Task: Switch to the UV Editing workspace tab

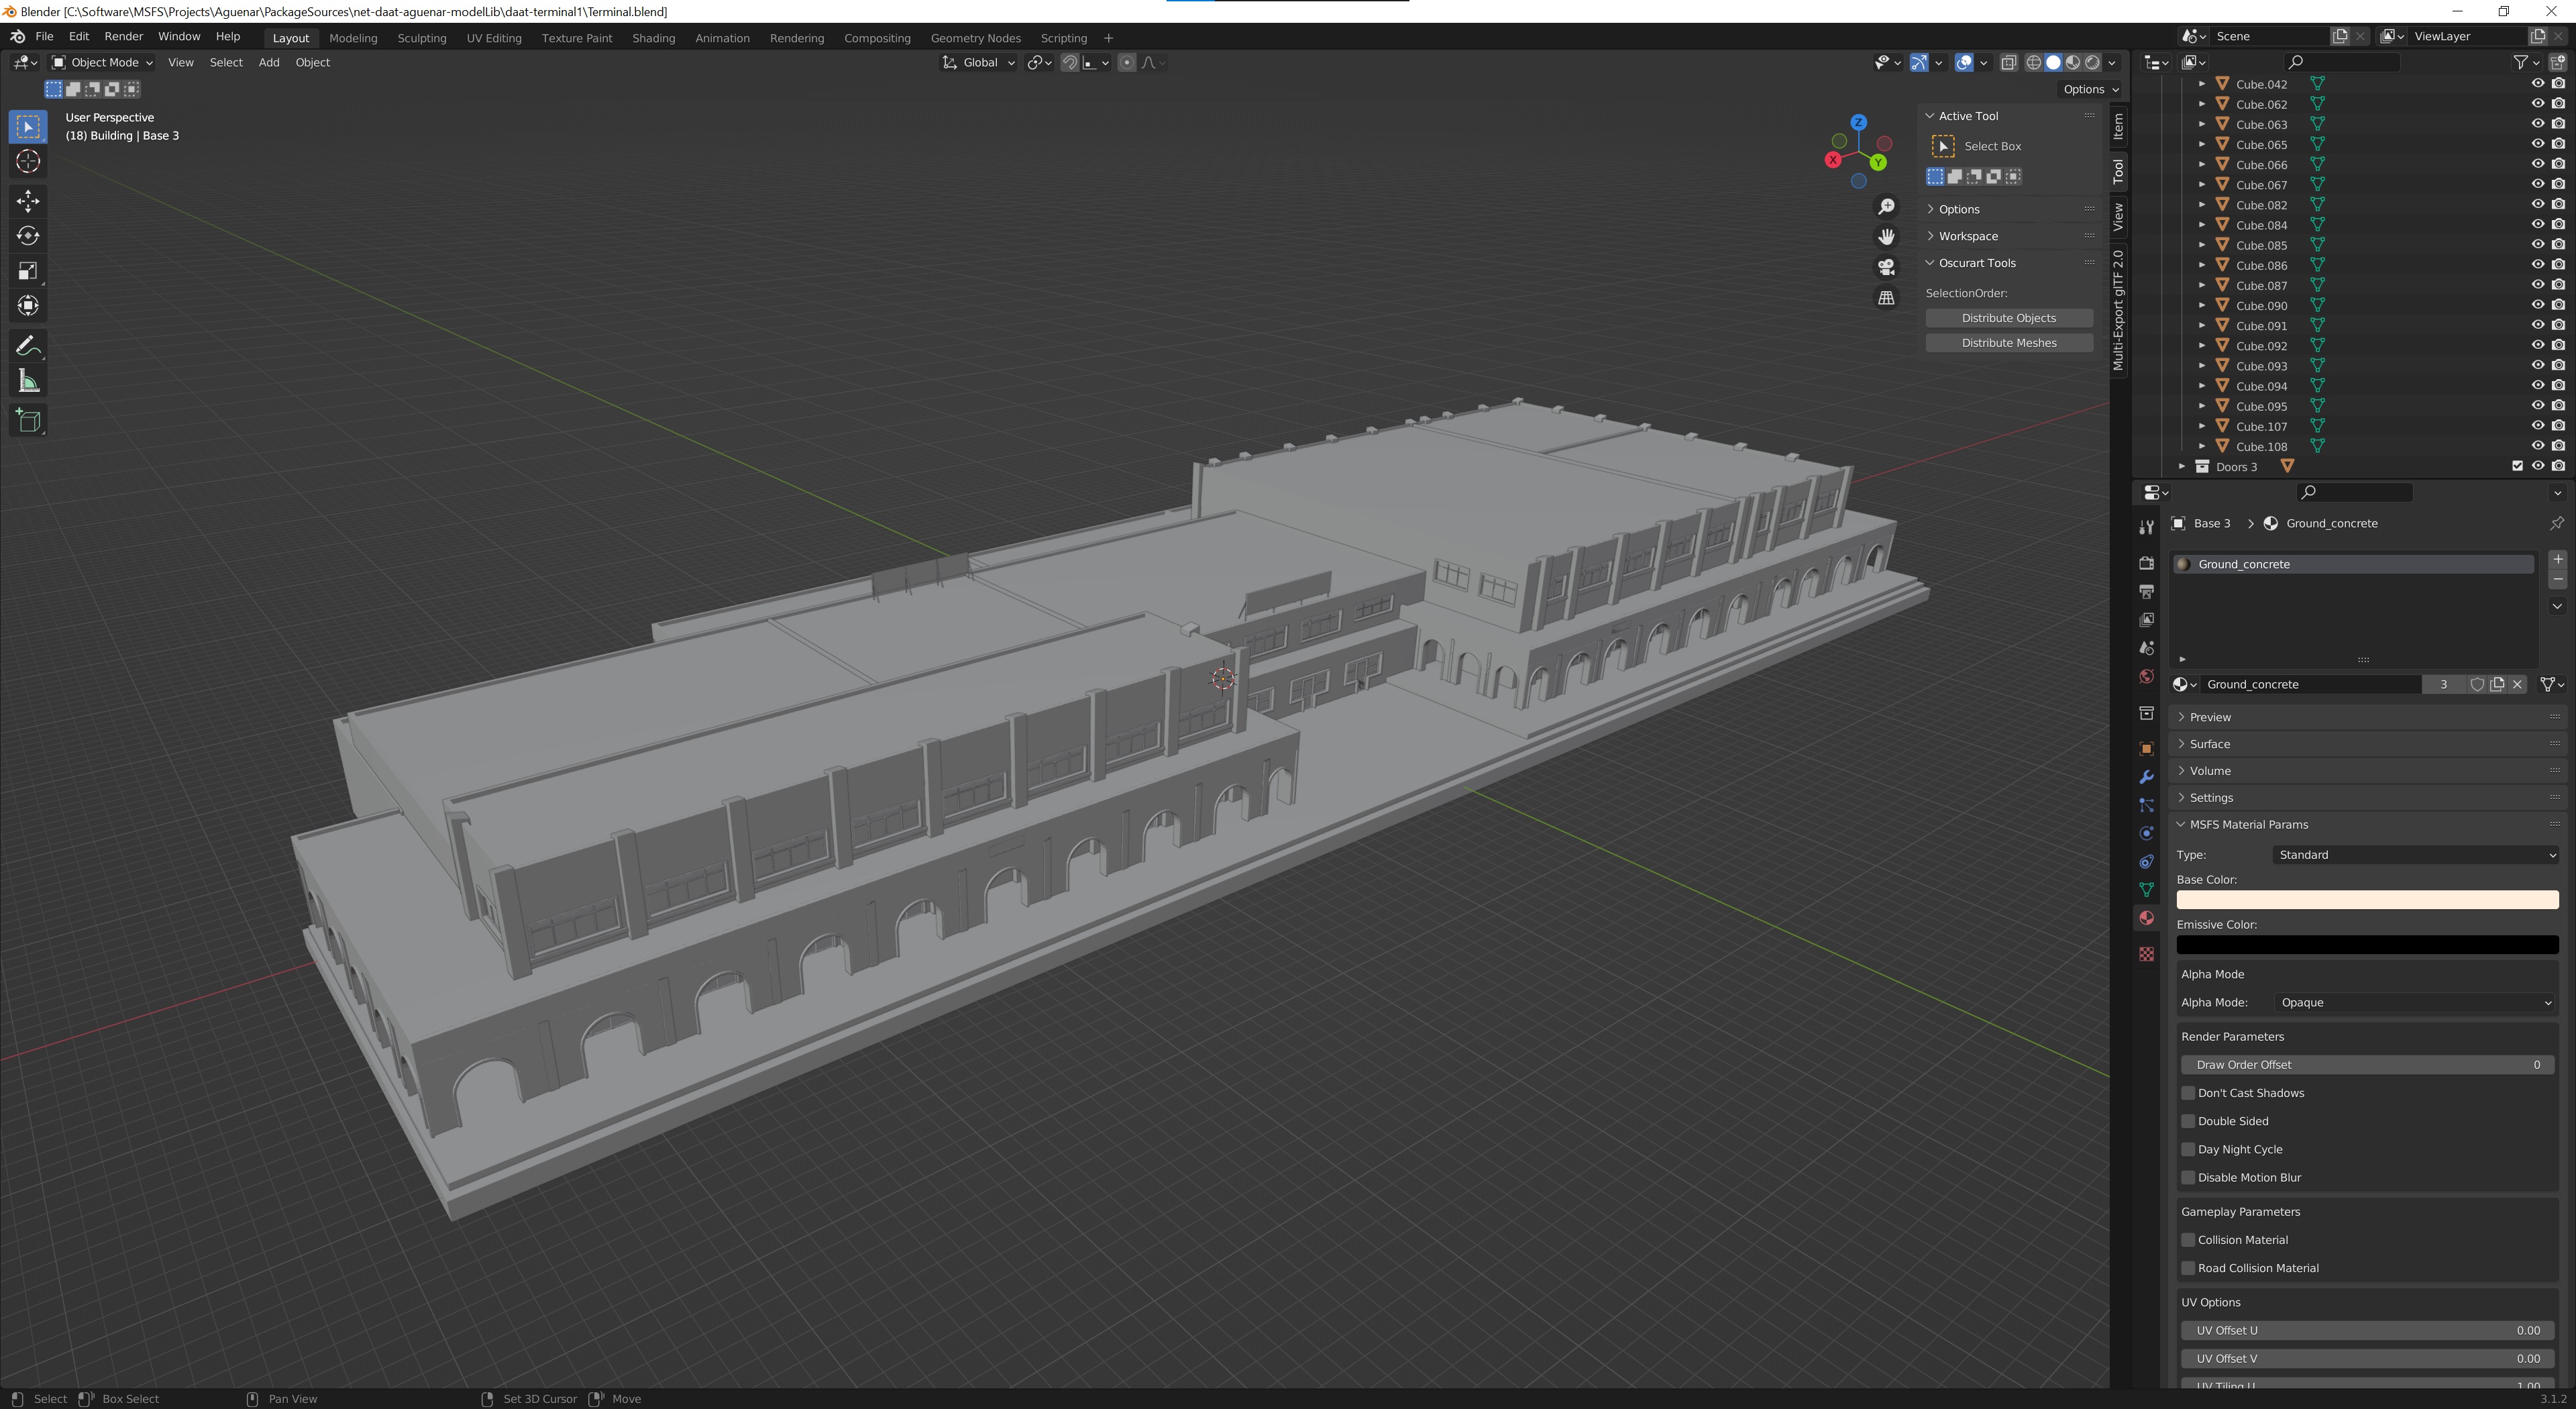Action: pos(494,38)
